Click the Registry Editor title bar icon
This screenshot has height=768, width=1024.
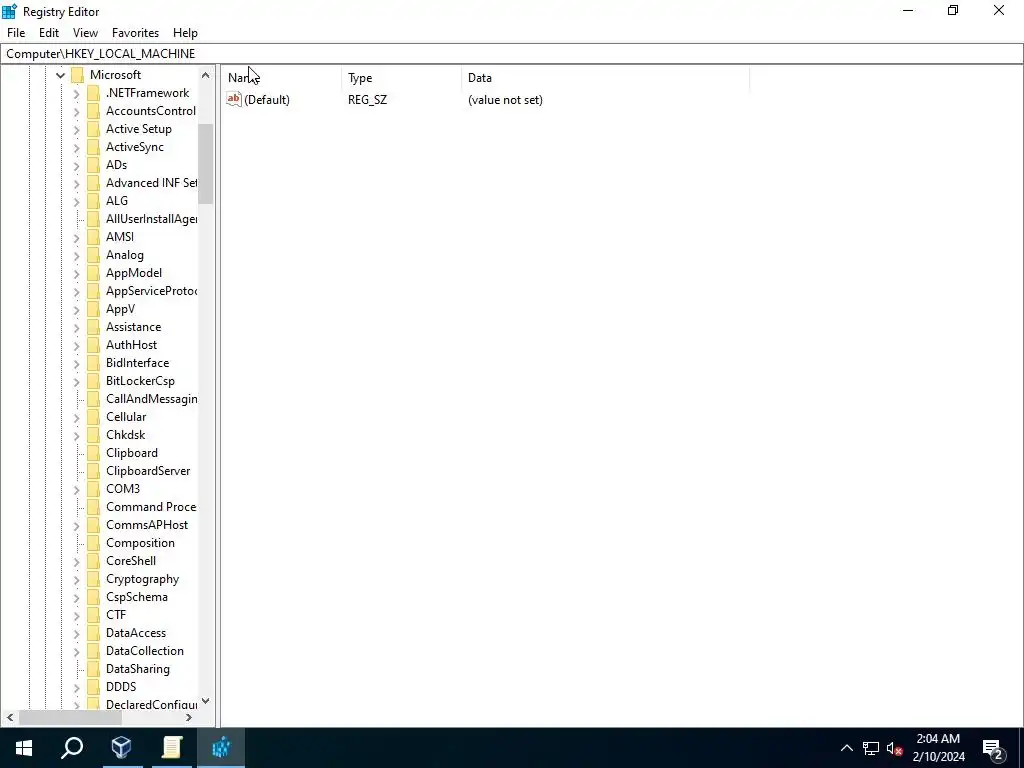point(9,11)
